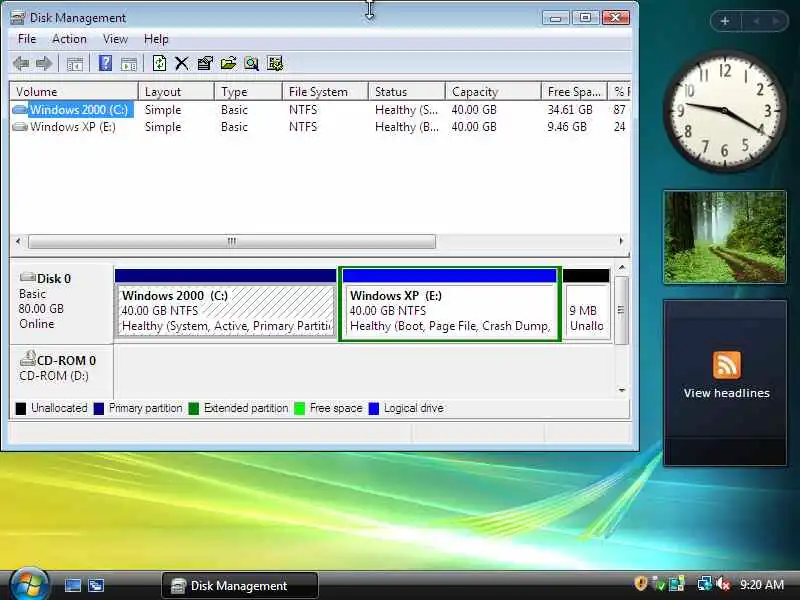The image size is (800, 600).
Task: Click the Disk 0 label panel
Action: coord(61,303)
